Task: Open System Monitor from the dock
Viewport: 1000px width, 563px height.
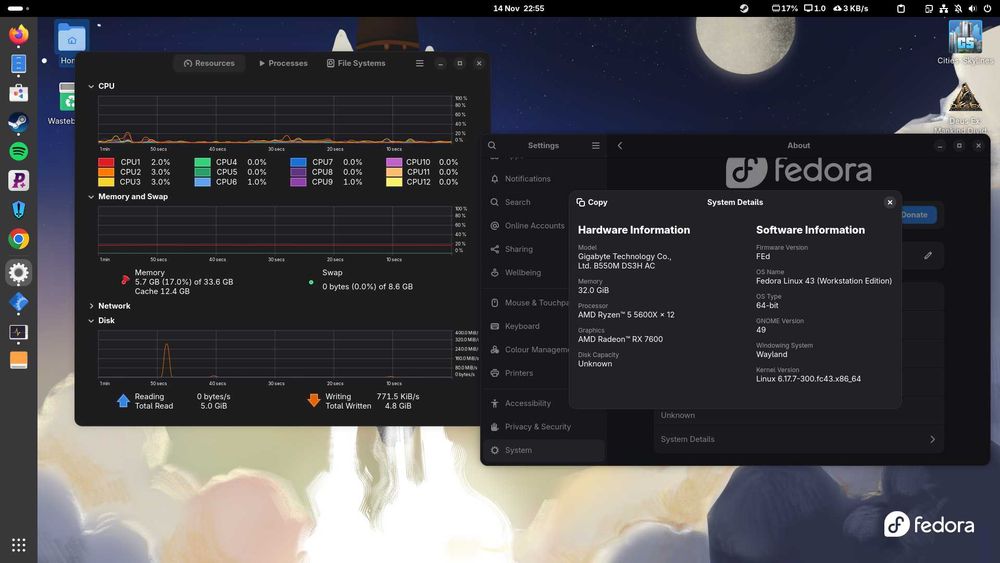Action: [x=18, y=332]
